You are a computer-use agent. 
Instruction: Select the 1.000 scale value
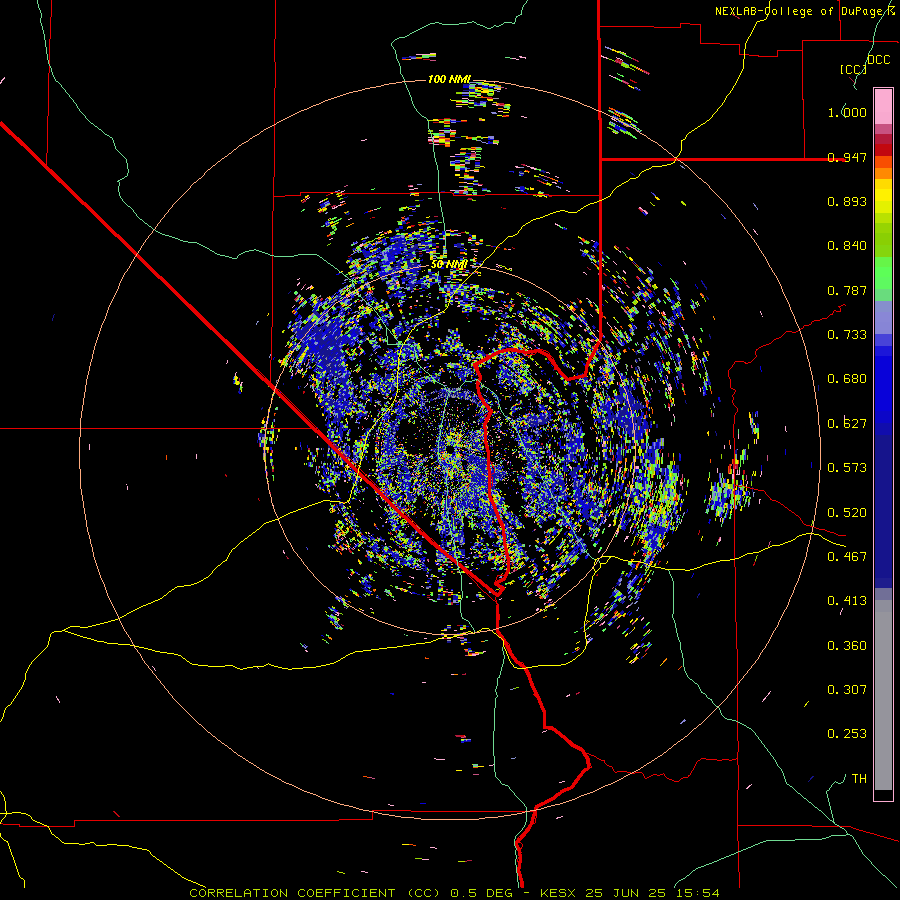[847, 112]
